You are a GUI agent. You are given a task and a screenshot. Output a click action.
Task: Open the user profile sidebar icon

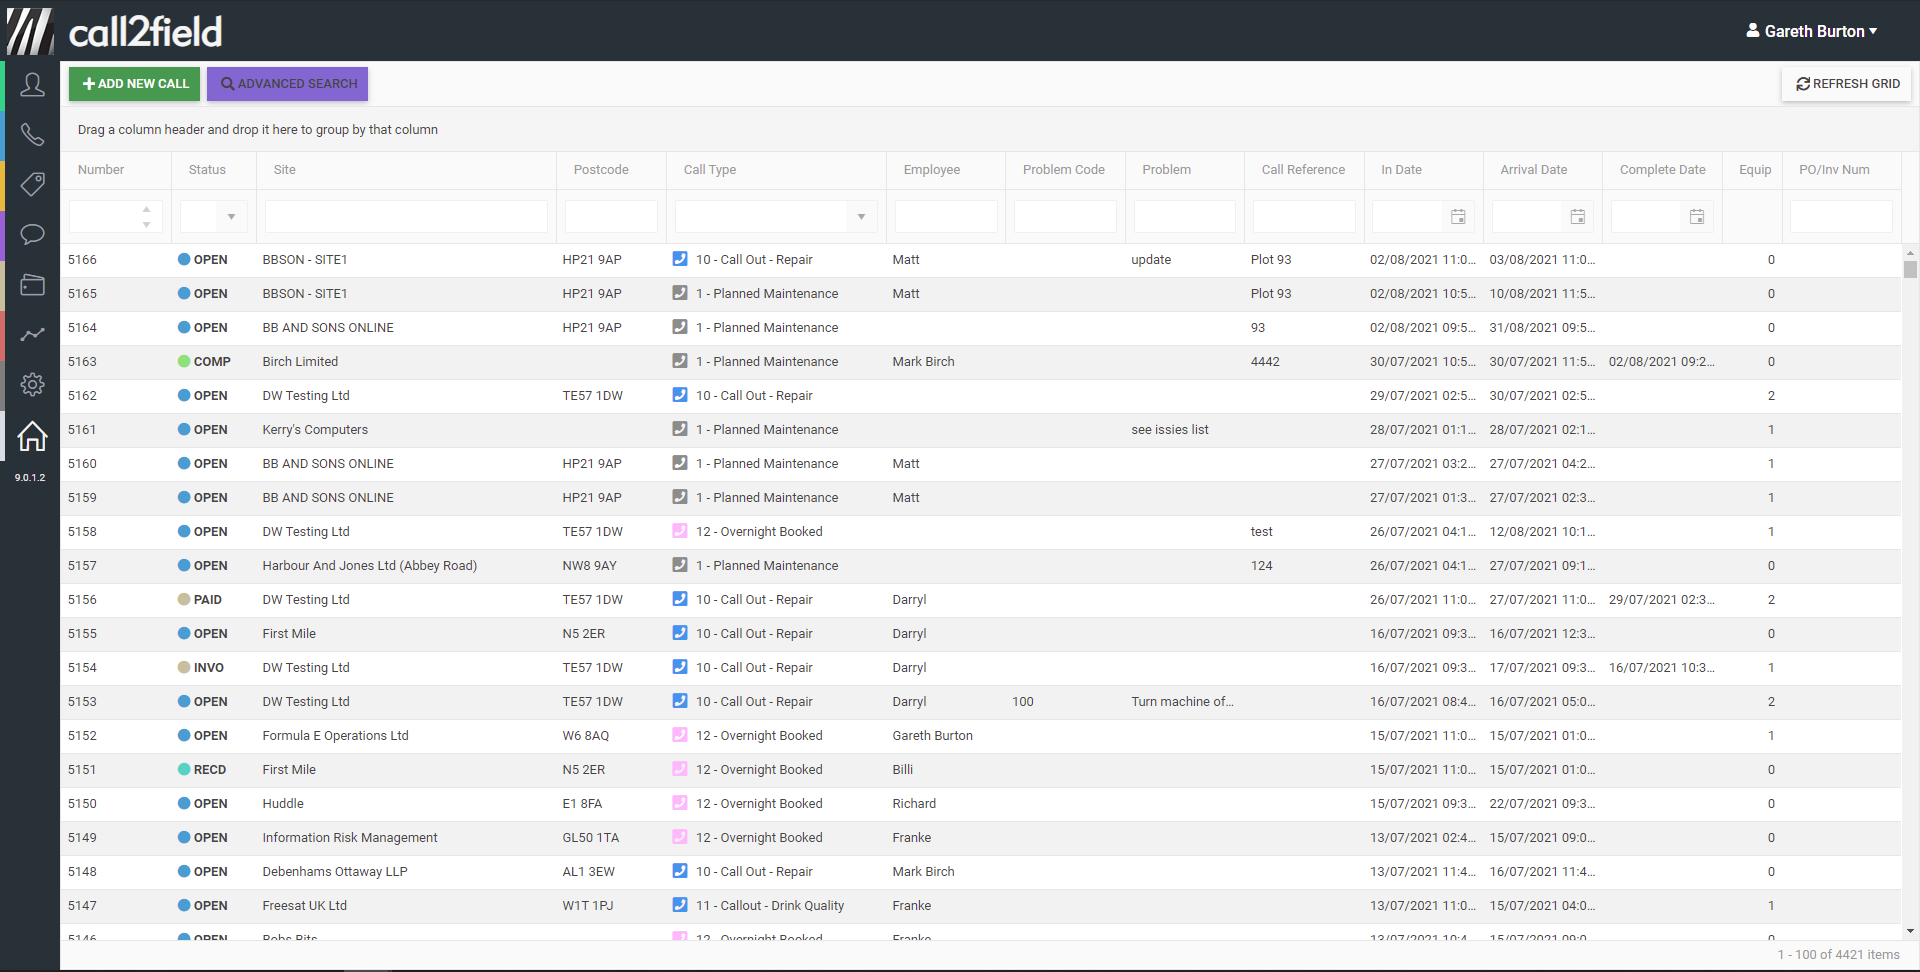(32, 85)
